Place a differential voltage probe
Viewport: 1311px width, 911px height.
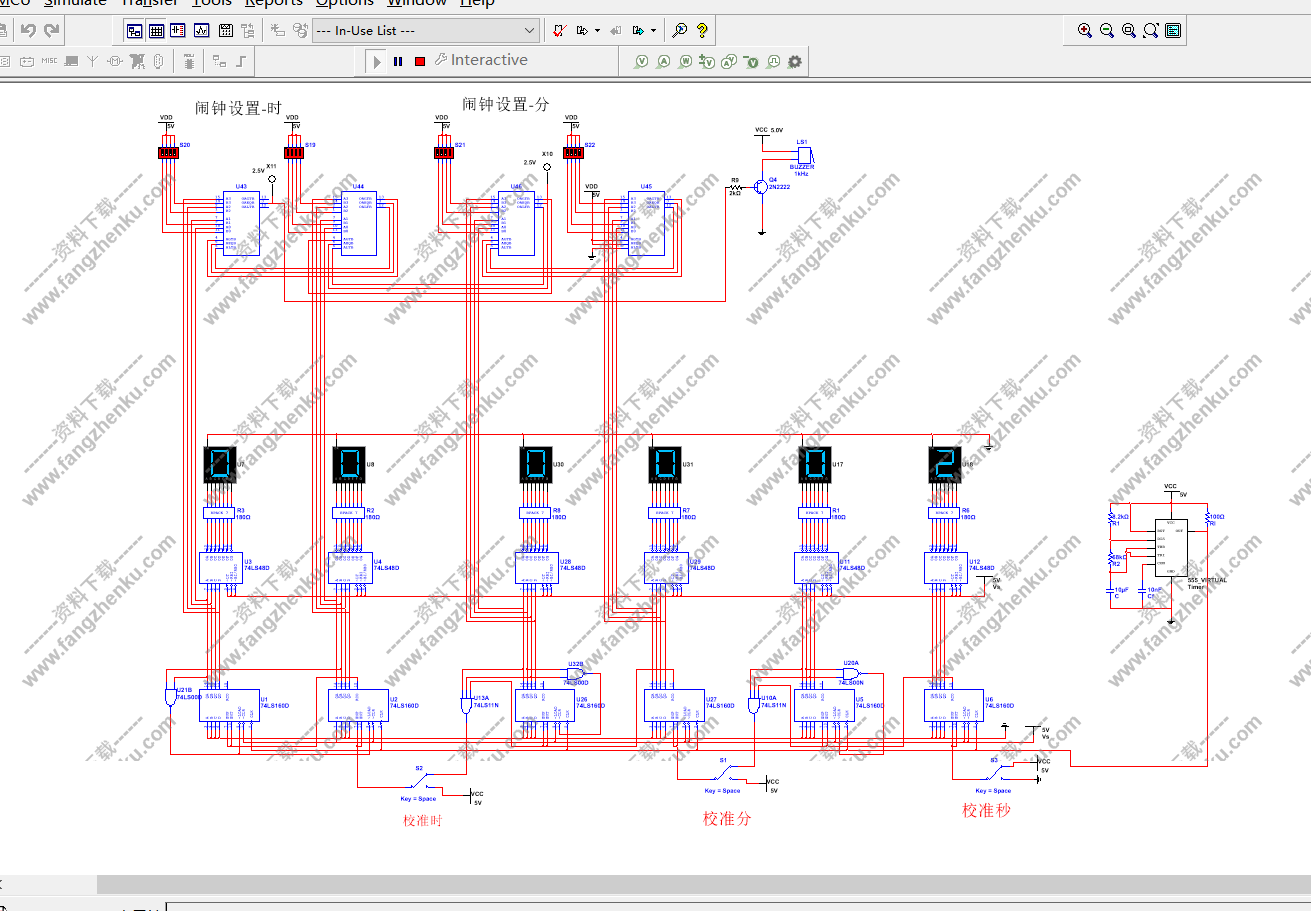707,61
